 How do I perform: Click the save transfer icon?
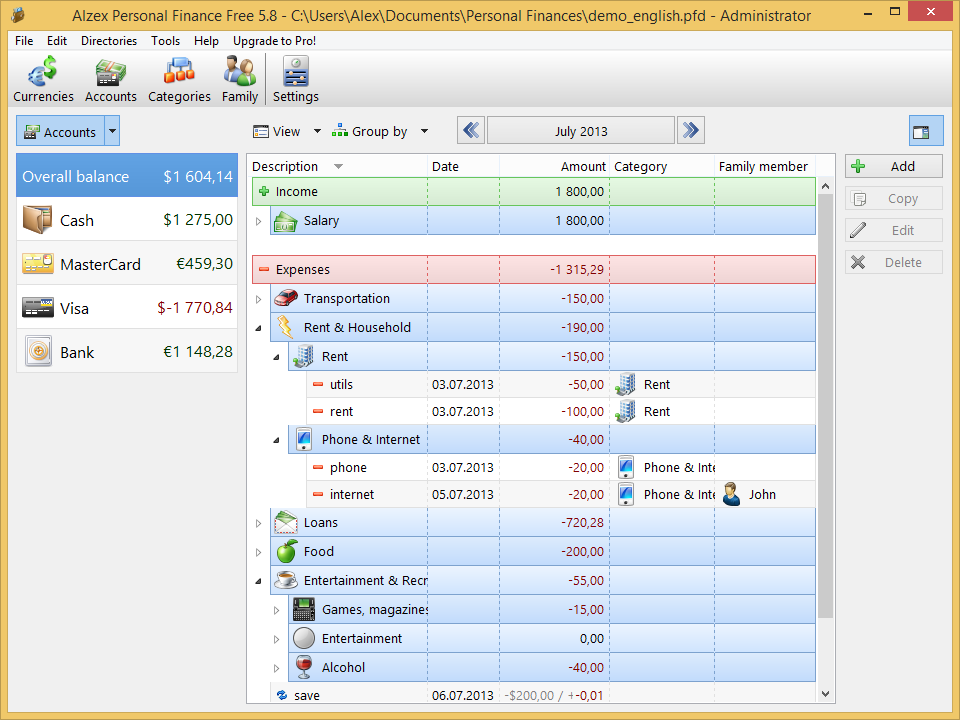(x=282, y=695)
